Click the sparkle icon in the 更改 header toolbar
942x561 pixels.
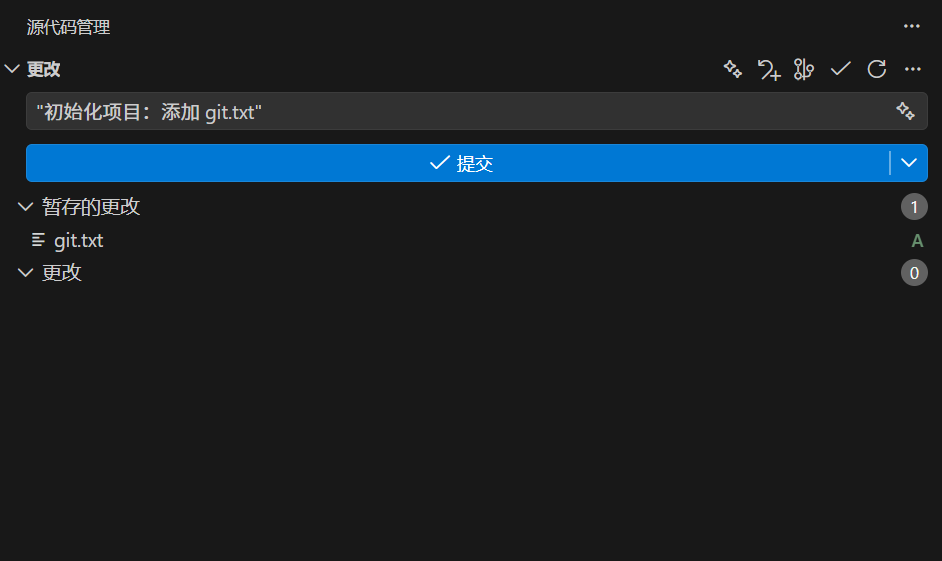[733, 69]
